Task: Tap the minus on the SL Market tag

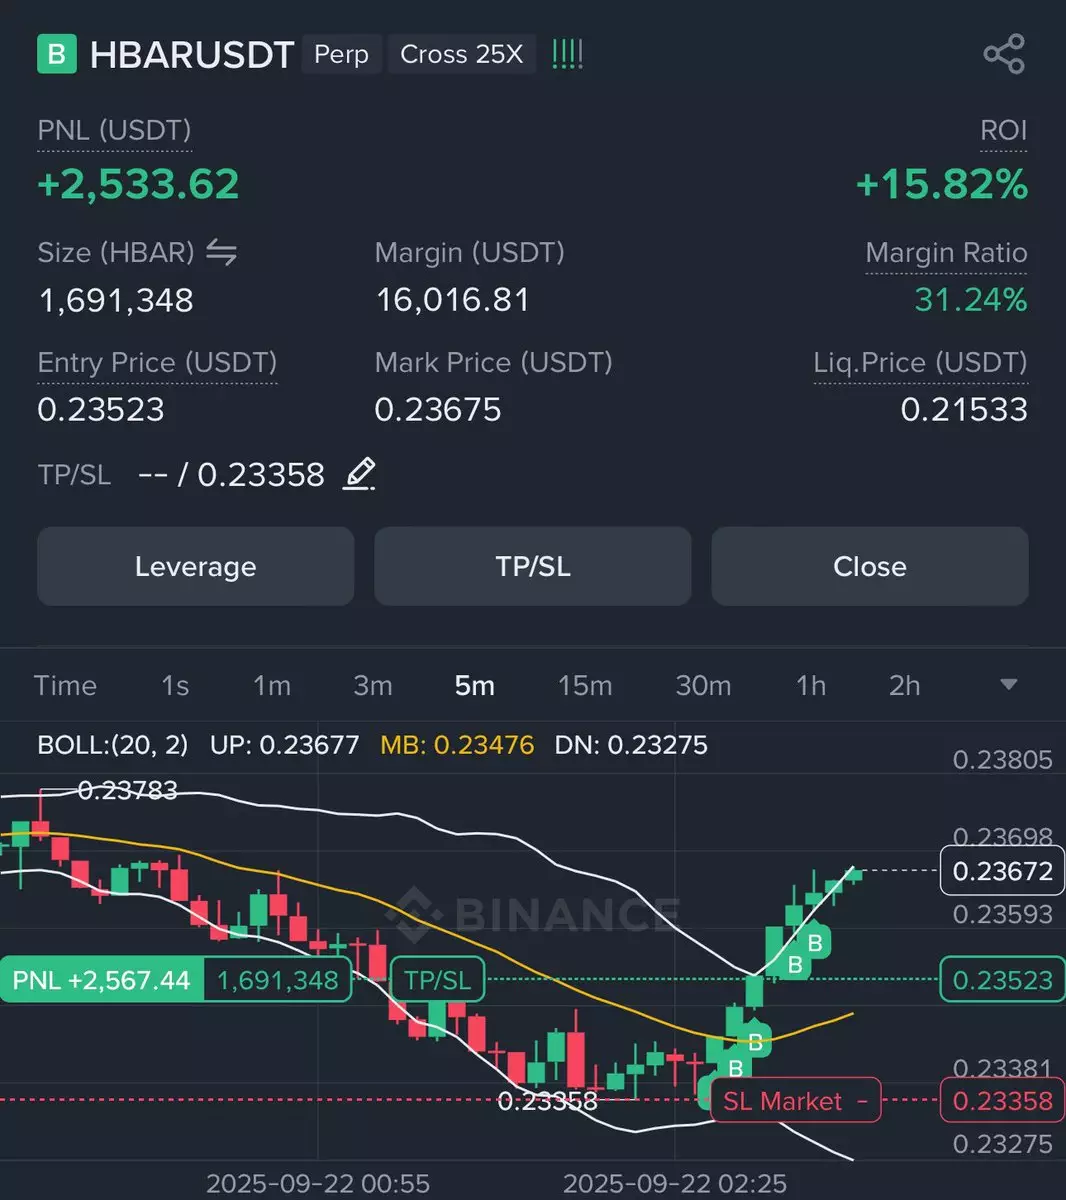Action: click(862, 1102)
